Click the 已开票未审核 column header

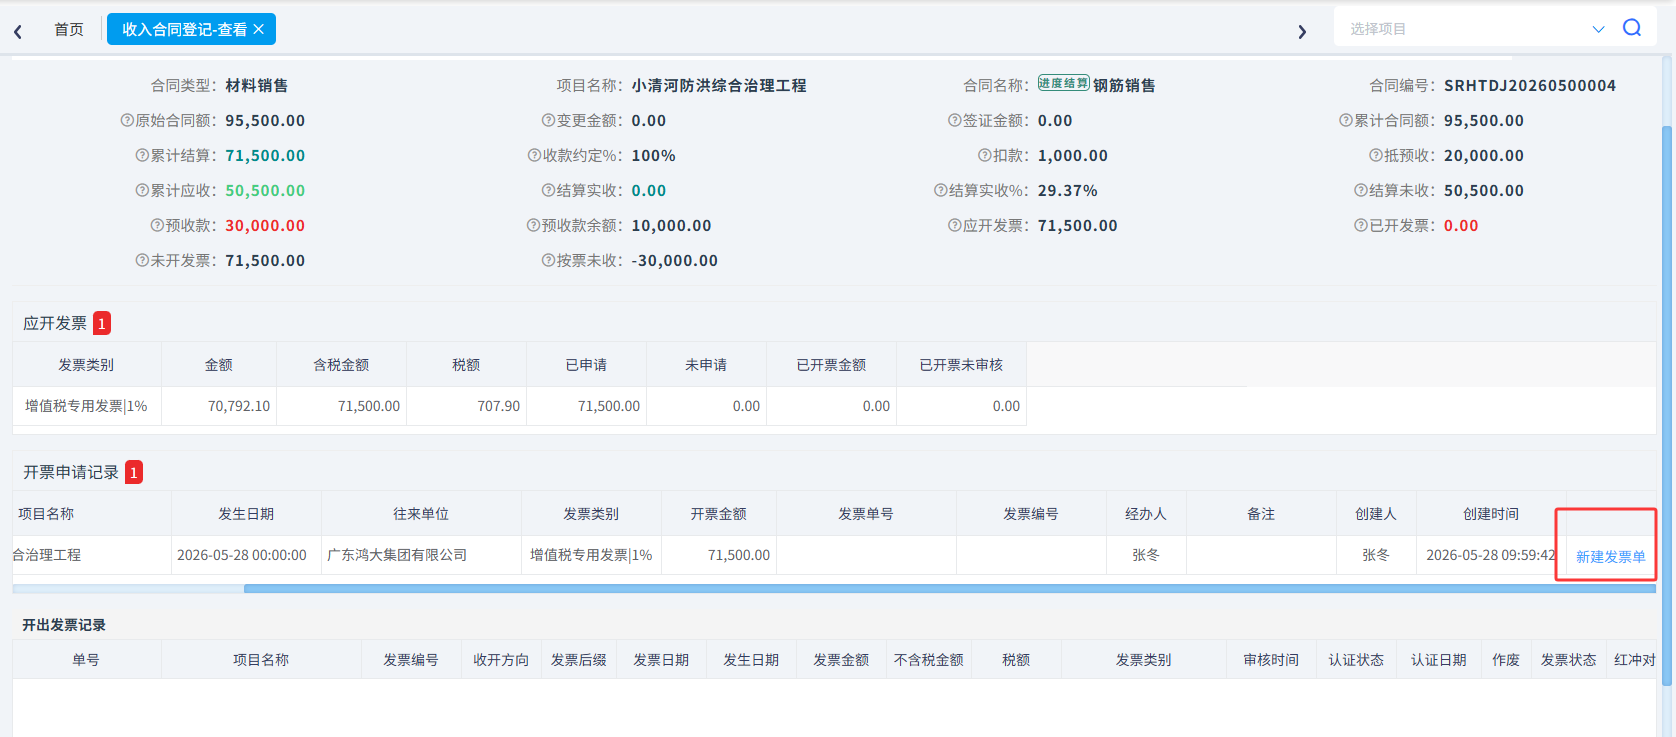point(961,365)
